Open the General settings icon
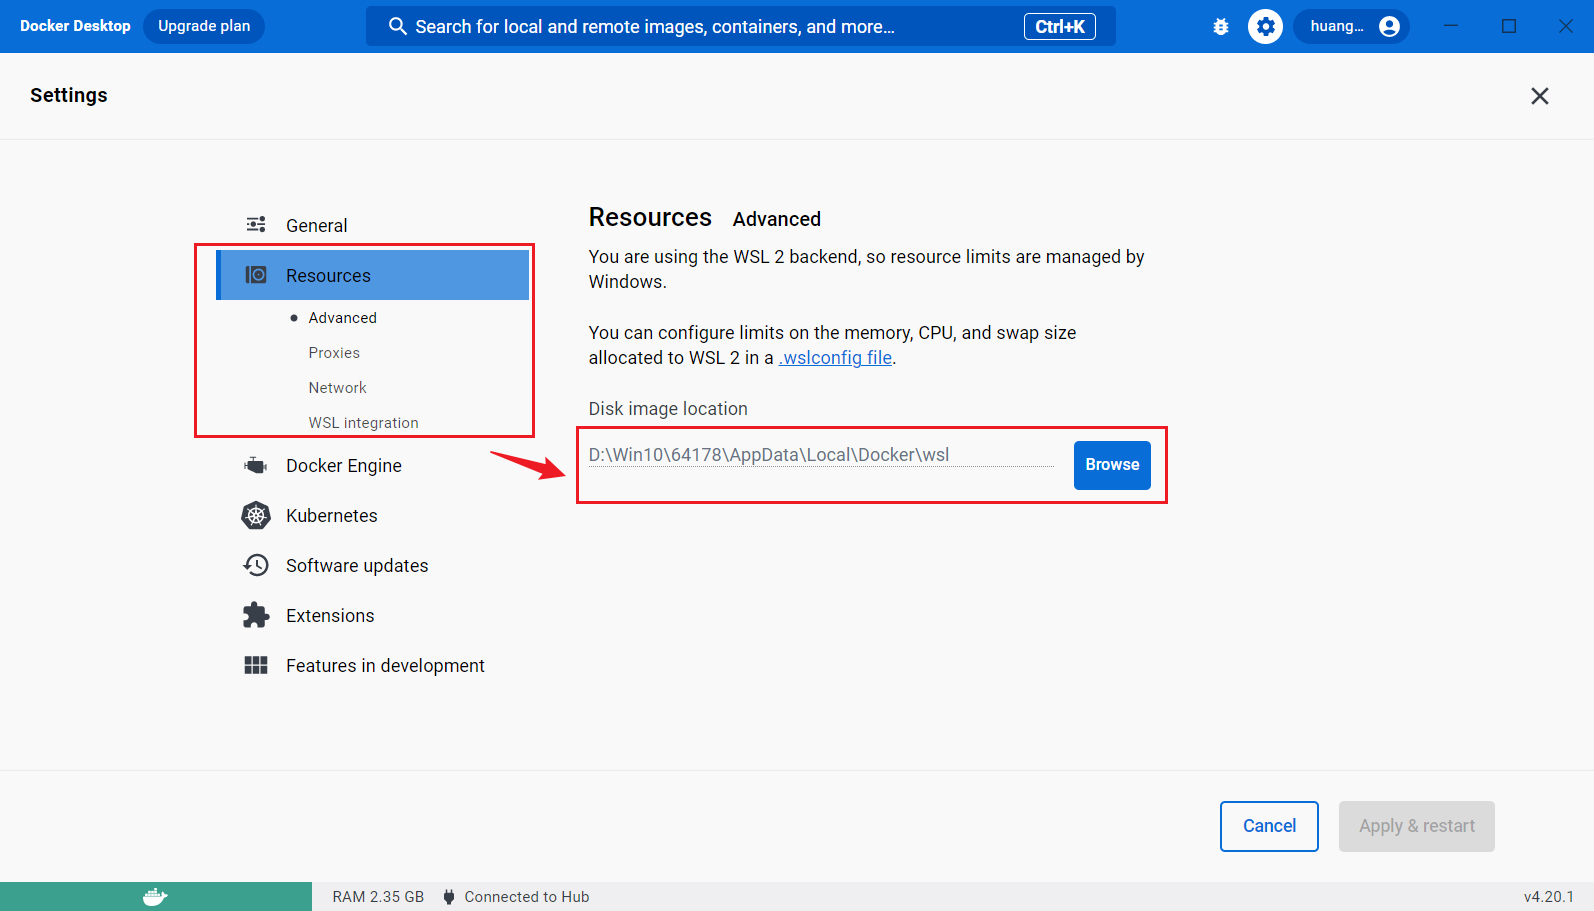 (256, 225)
